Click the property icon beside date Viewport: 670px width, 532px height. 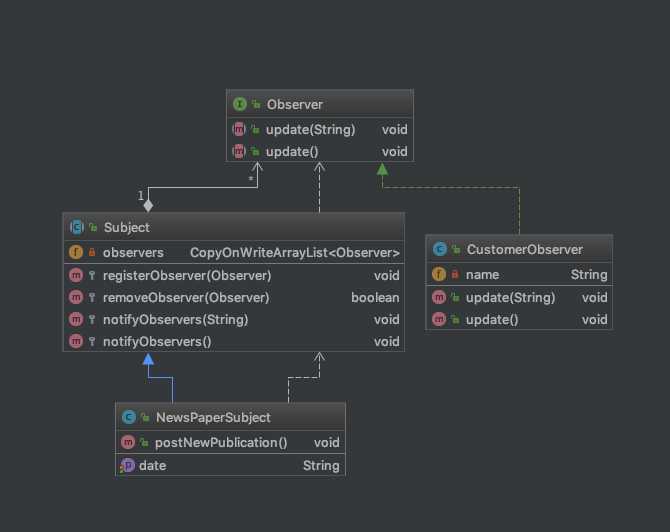pyautogui.click(x=127, y=465)
